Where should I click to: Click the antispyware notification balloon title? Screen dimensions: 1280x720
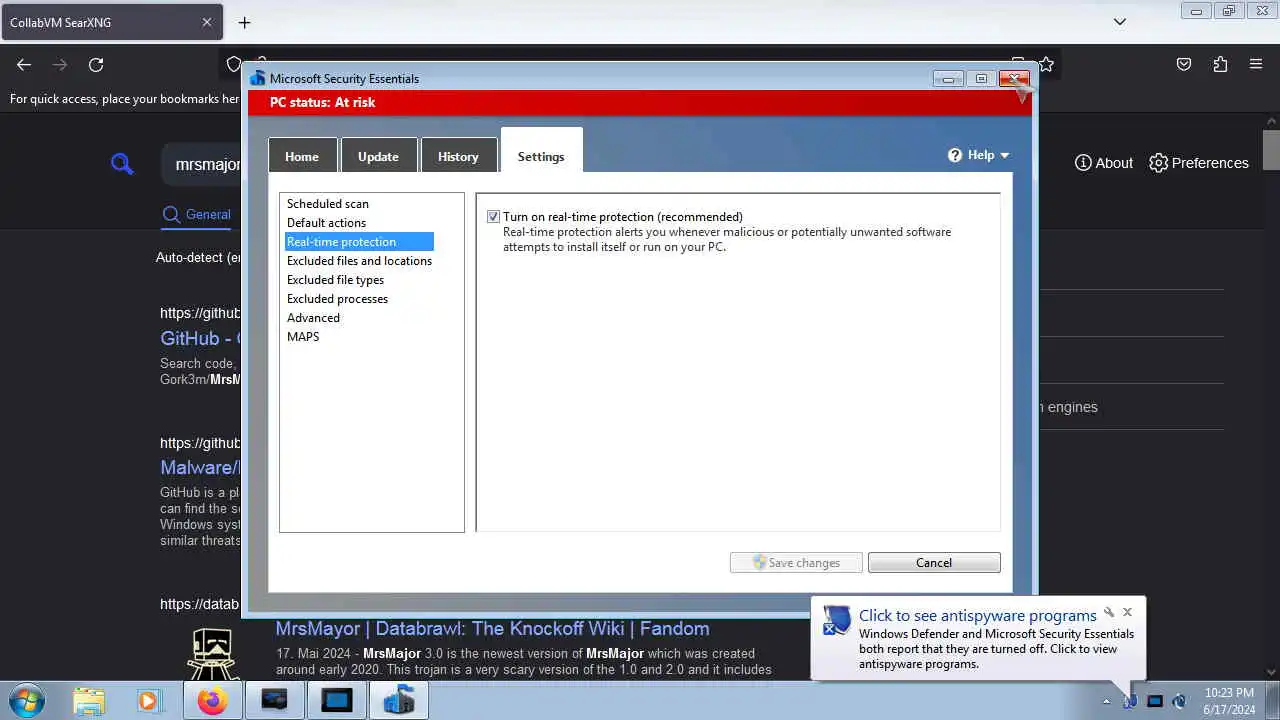[x=978, y=615]
